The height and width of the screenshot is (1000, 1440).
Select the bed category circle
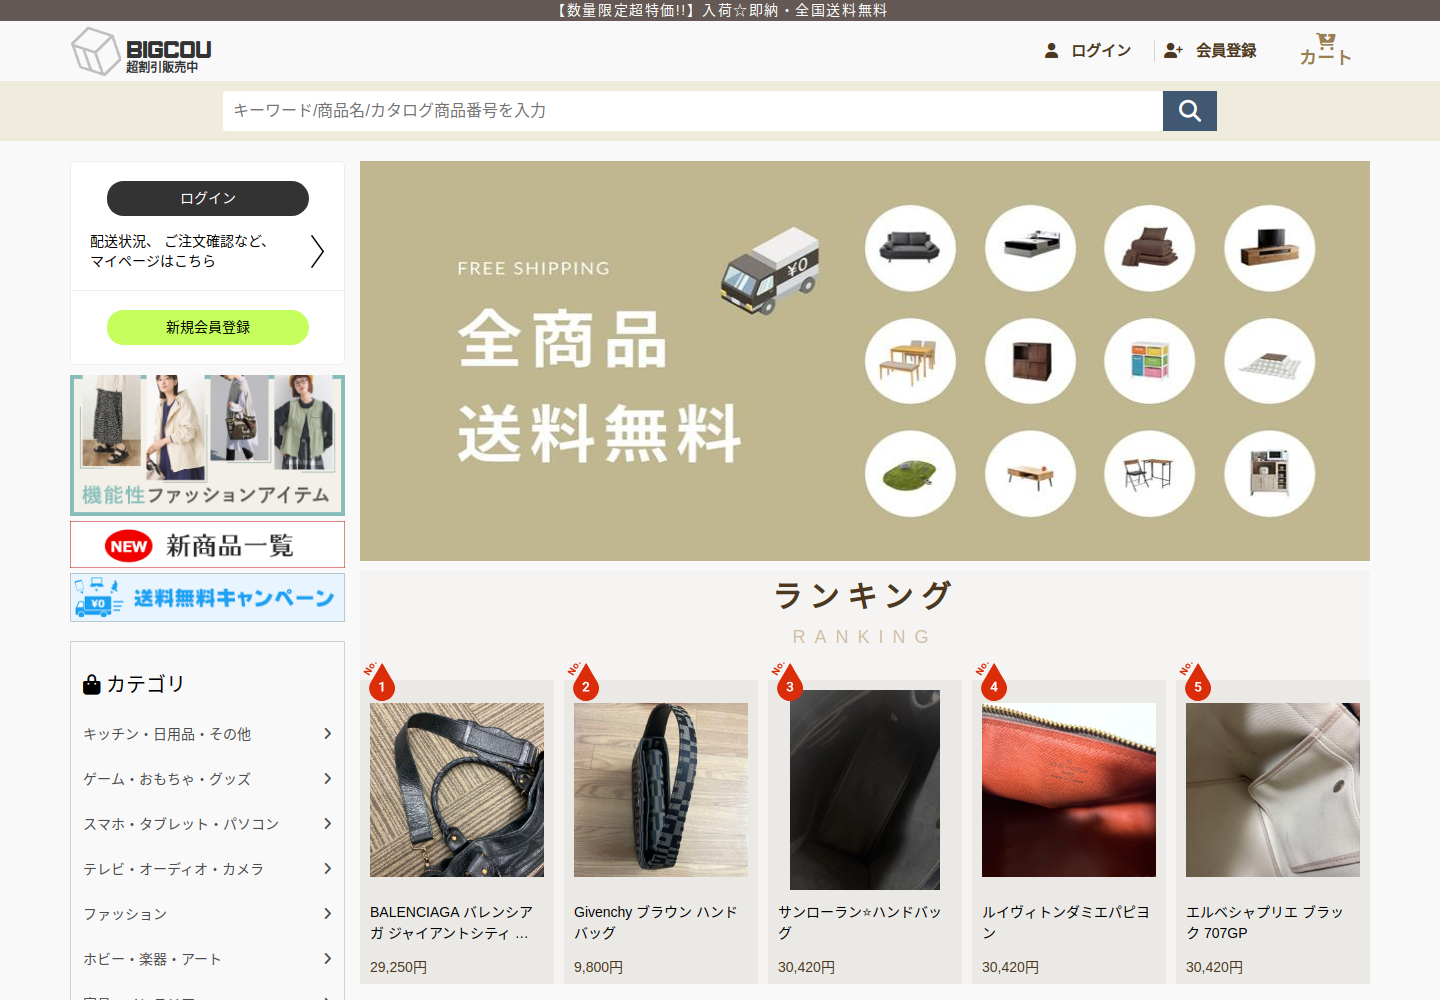tap(1030, 248)
